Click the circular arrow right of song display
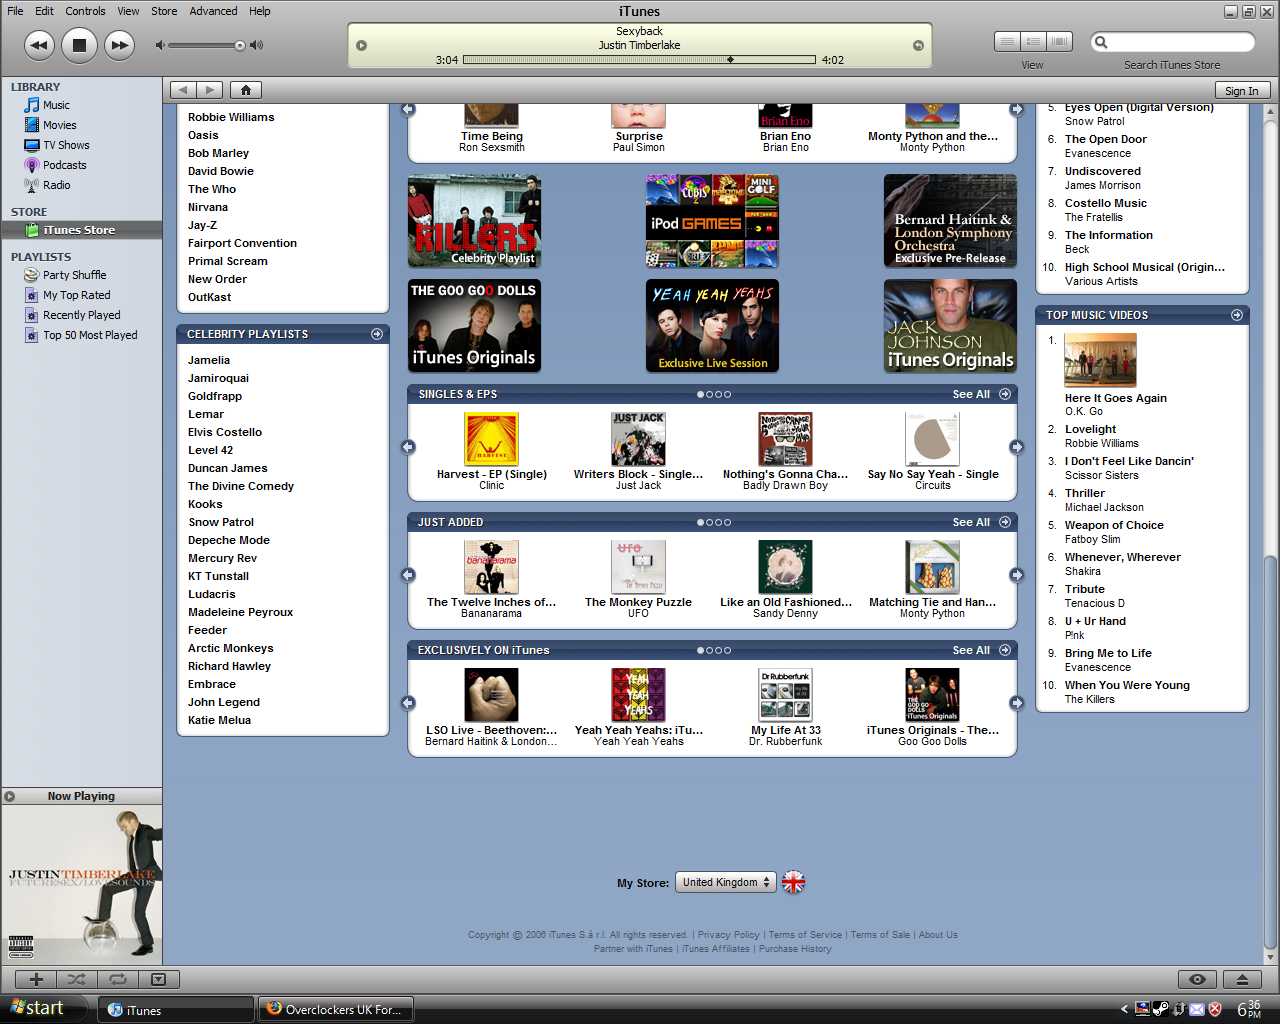Screen dimensions: 1280x1024 918,46
